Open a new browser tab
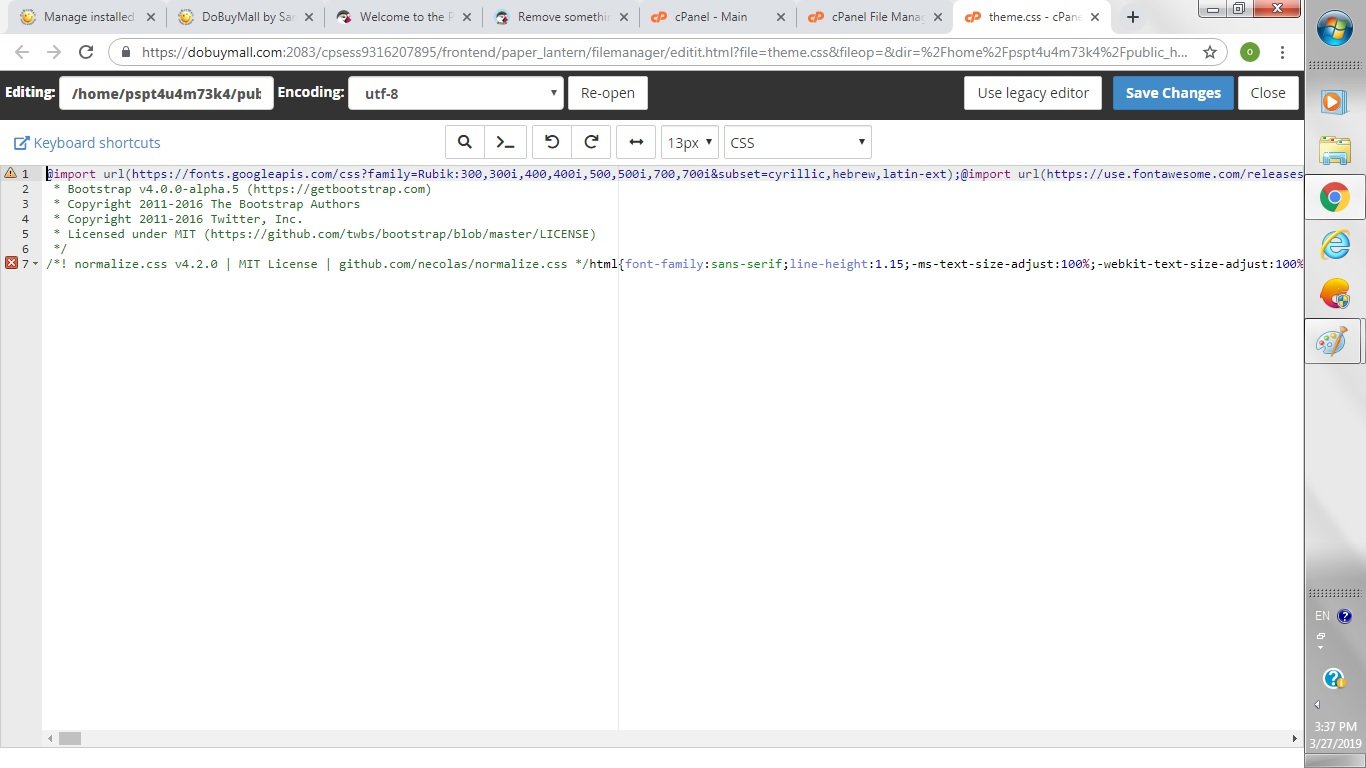This screenshot has height=768, width=1366. click(x=1133, y=17)
